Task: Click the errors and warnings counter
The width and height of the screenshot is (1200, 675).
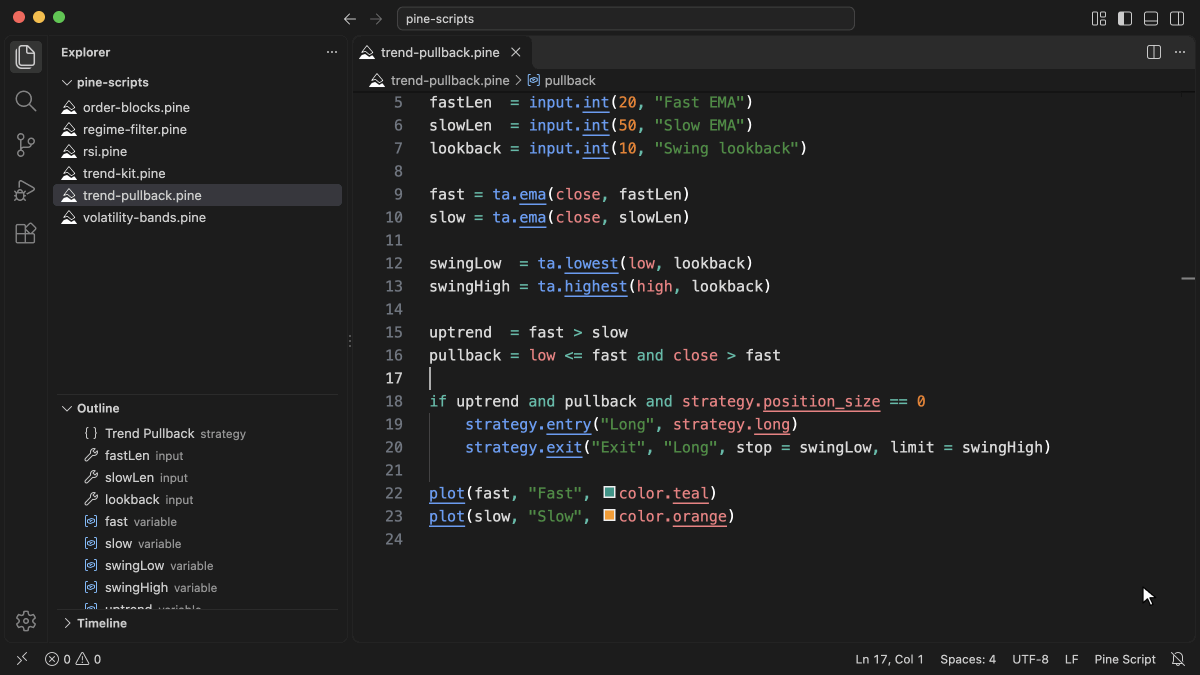Action: coord(73,659)
